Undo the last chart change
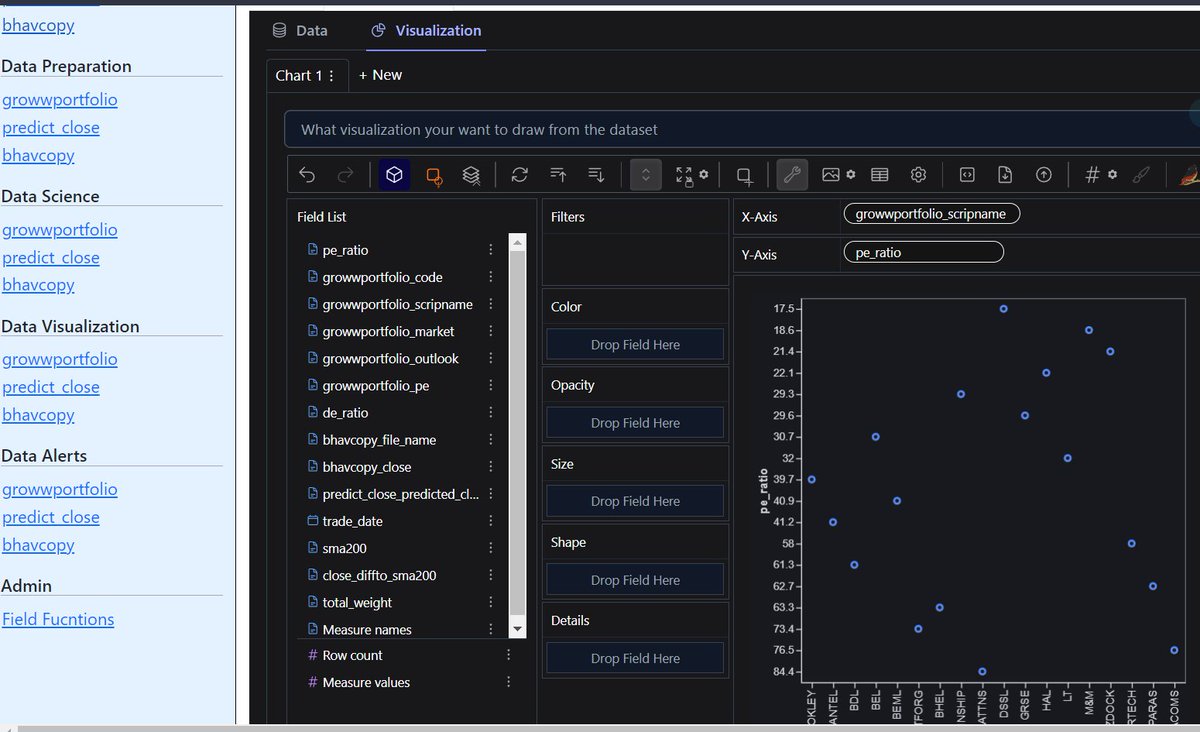Image resolution: width=1200 pixels, height=732 pixels. [x=307, y=175]
